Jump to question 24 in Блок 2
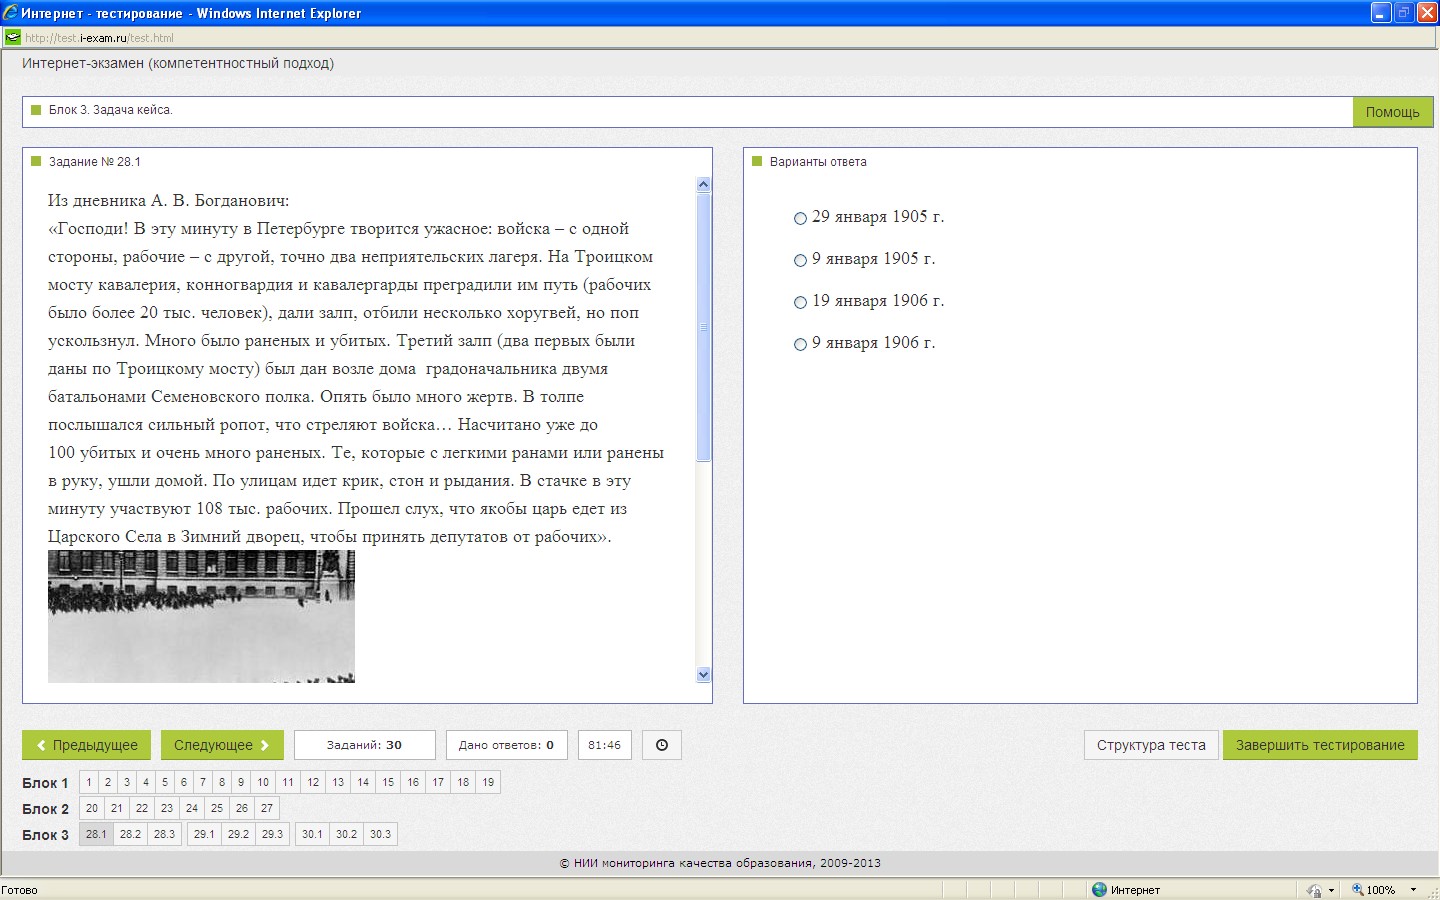 (x=192, y=808)
